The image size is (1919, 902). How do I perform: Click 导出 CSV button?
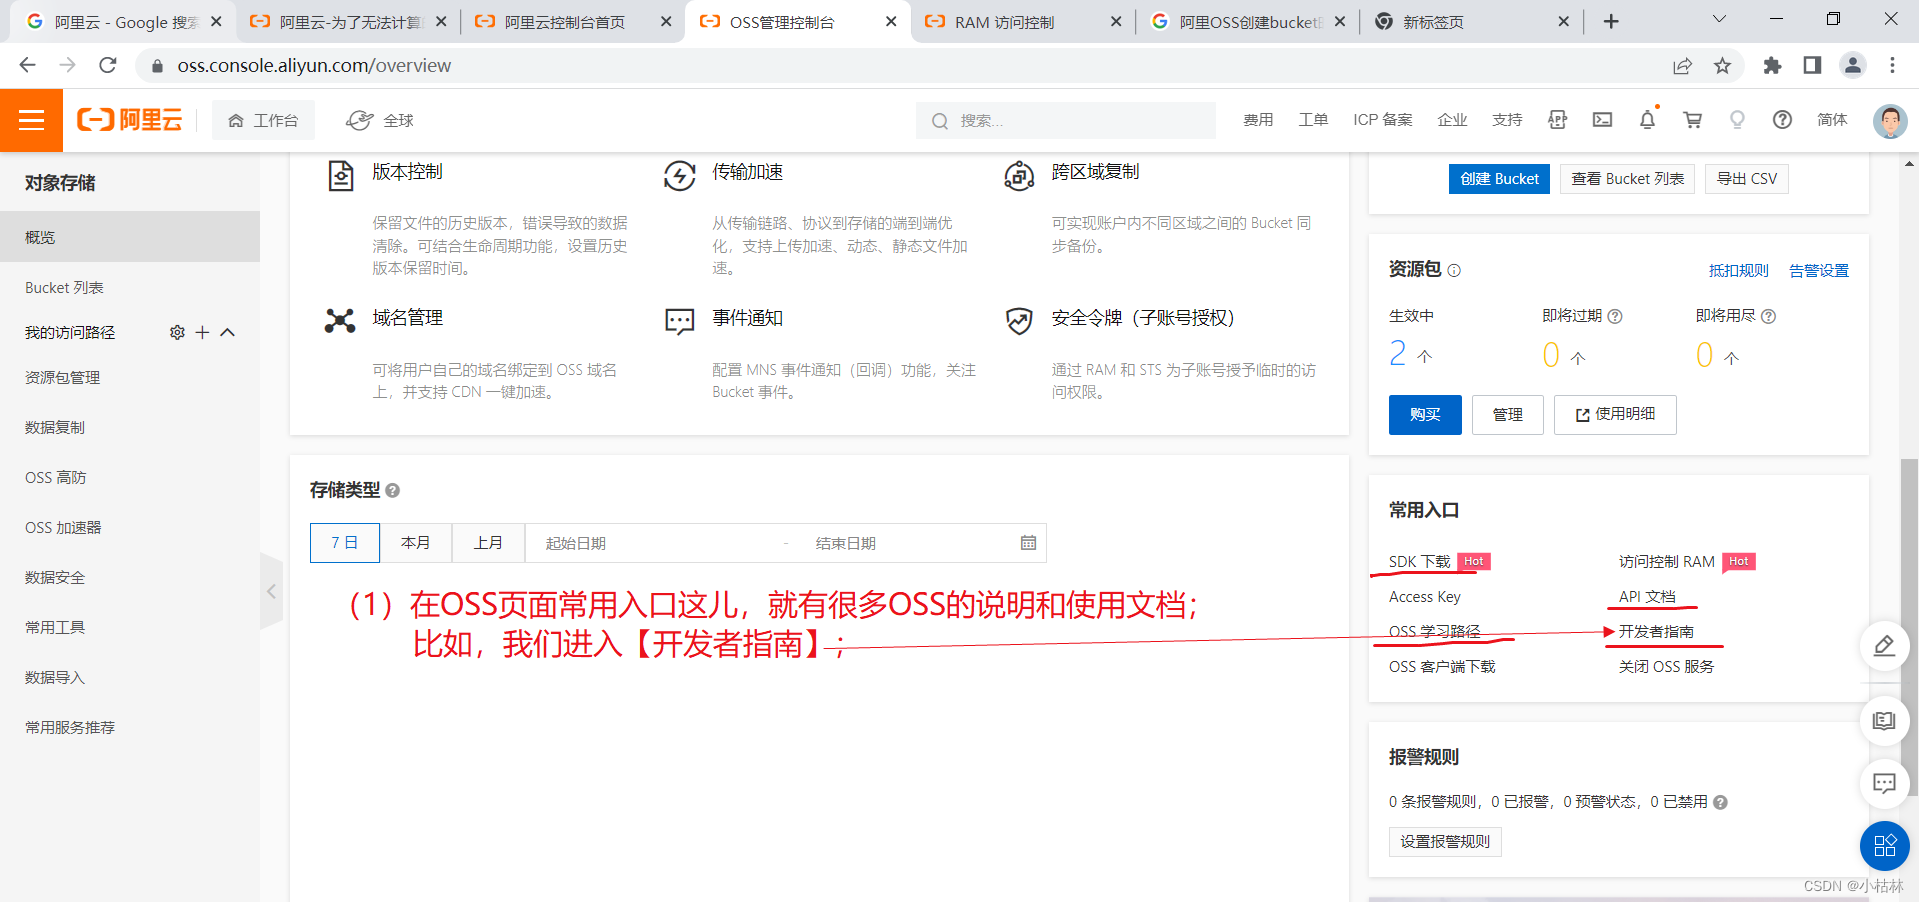pos(1747,179)
